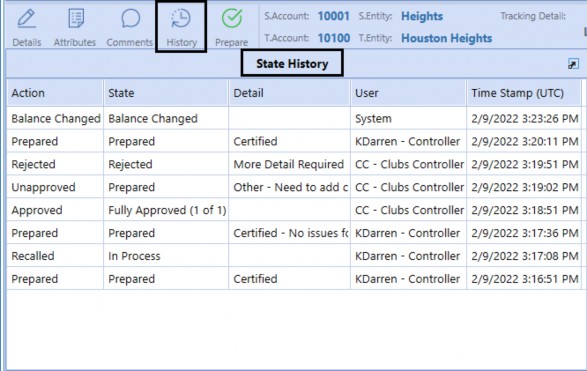Image resolution: width=587 pixels, height=371 pixels.
Task: Select the timestamp 2/9/2022 3:19:02 PM
Action: coord(524,187)
